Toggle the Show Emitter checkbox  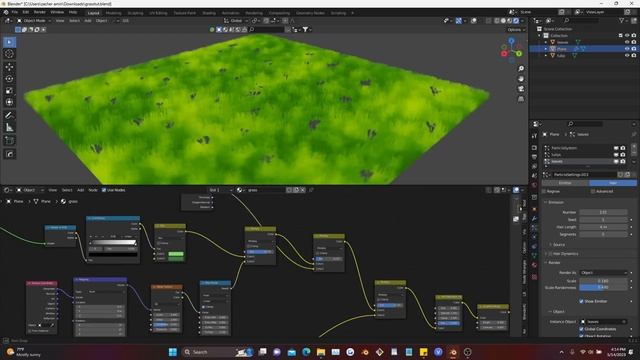point(581,301)
